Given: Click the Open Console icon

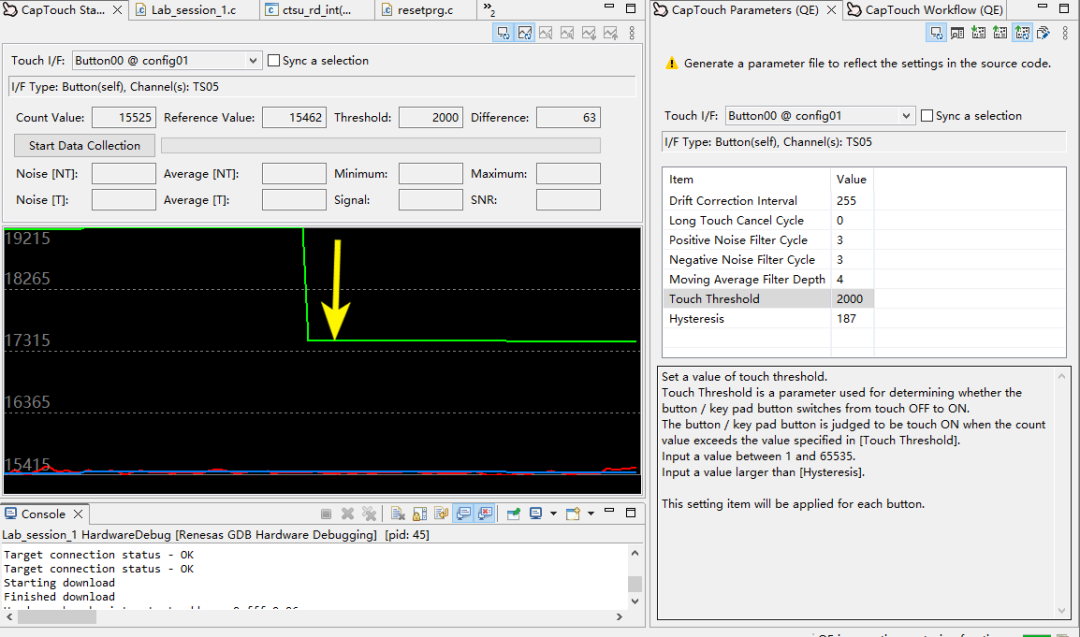Looking at the screenshot, I should point(572,514).
